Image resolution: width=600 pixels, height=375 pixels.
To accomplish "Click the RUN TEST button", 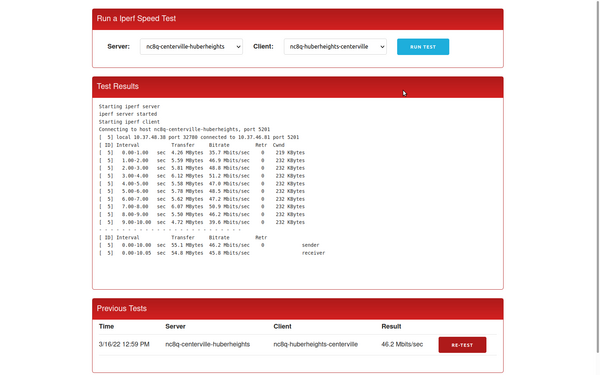I will click(x=423, y=47).
